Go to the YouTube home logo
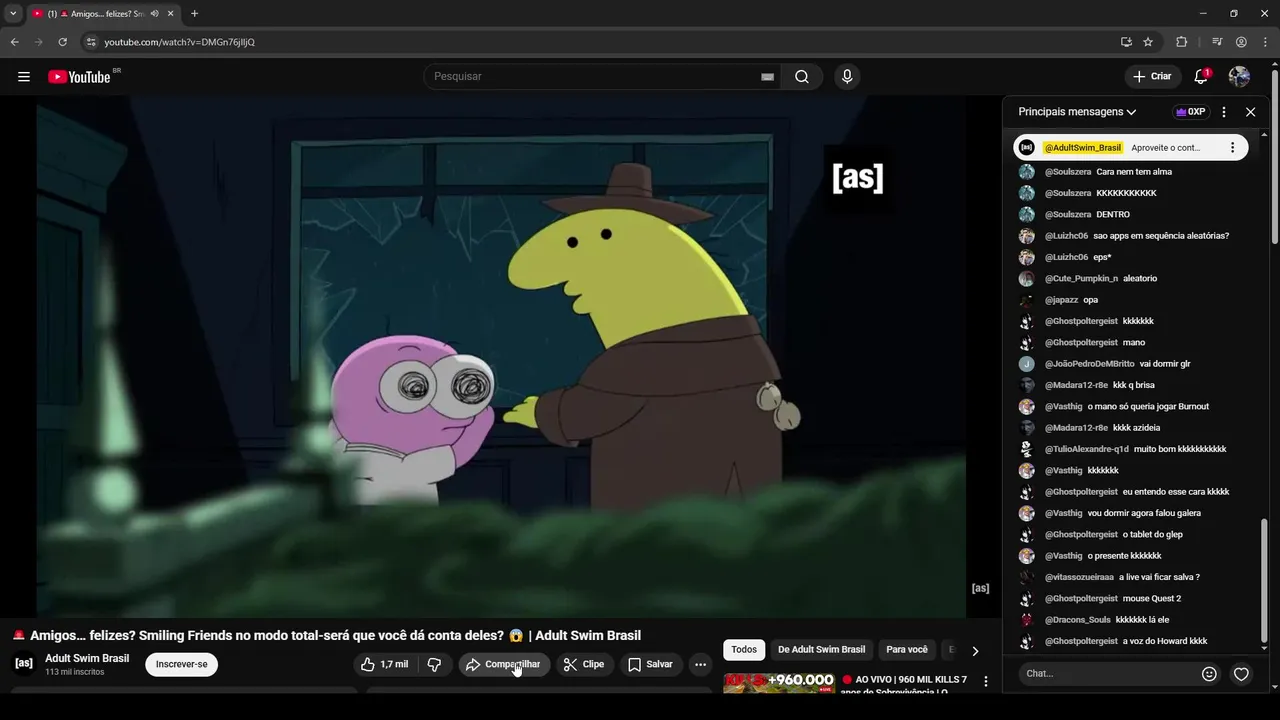Screen dimensions: 1280x720 tap(79, 77)
